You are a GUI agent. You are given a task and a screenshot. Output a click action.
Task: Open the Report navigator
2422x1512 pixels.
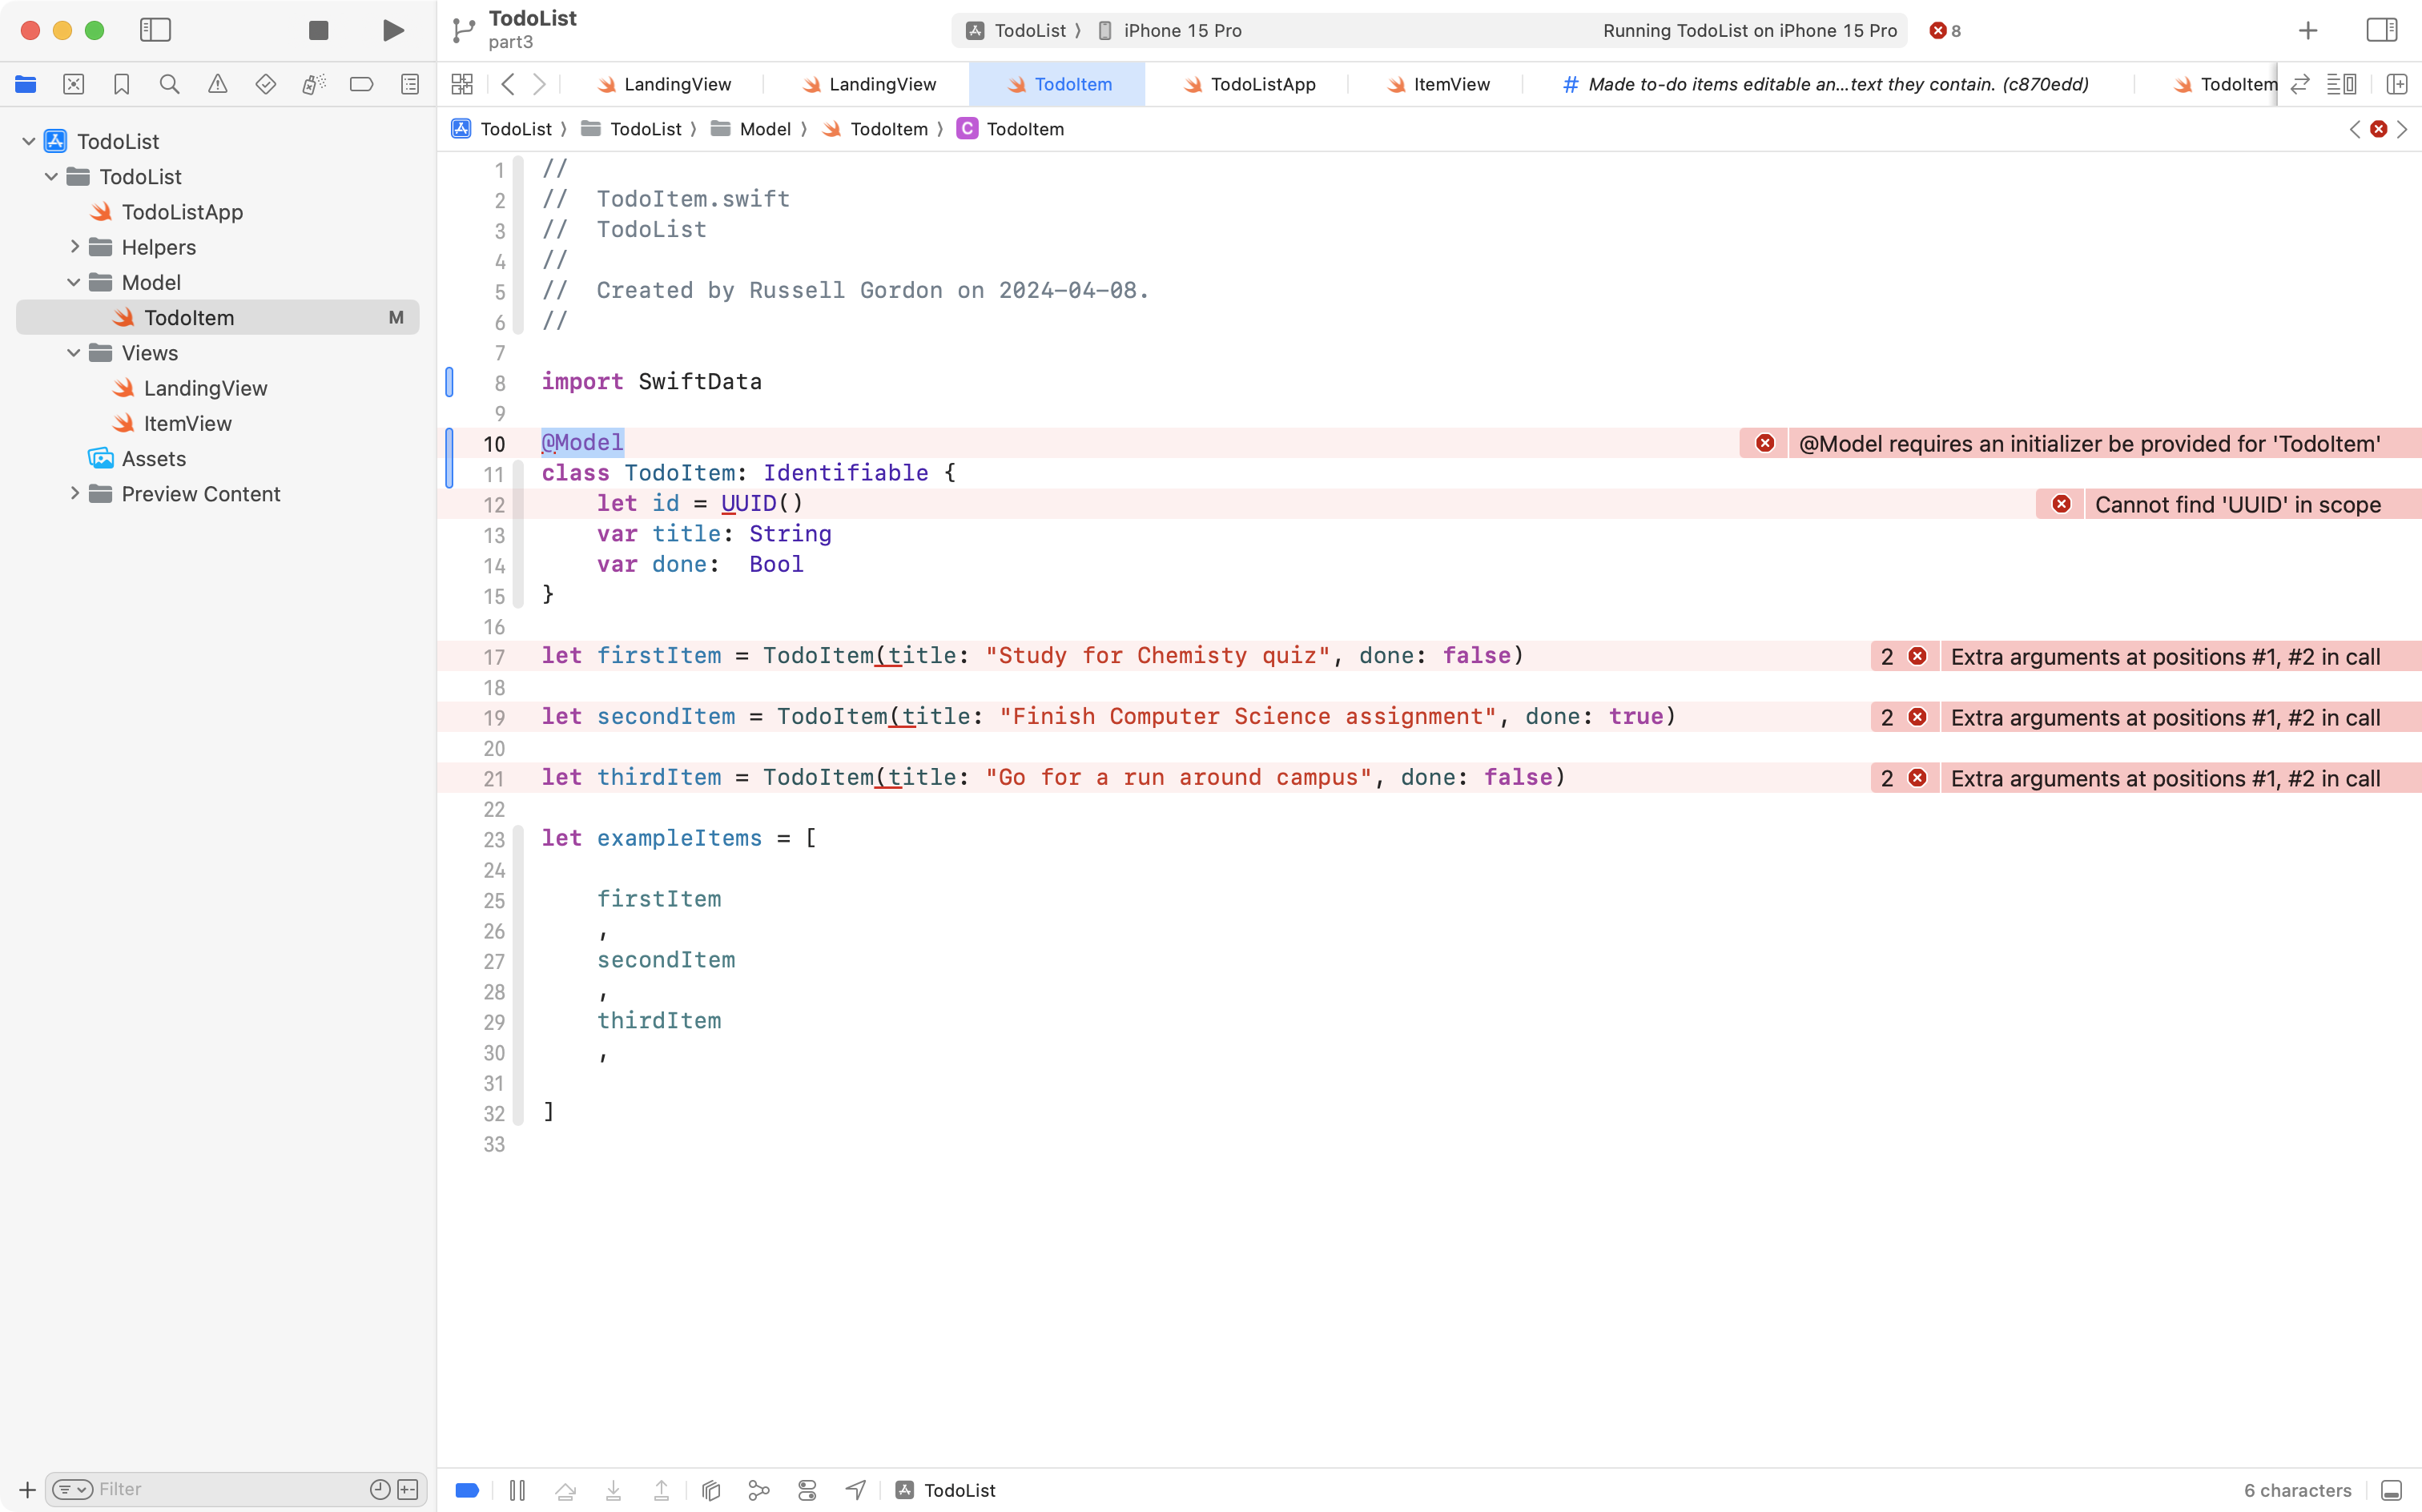click(410, 84)
